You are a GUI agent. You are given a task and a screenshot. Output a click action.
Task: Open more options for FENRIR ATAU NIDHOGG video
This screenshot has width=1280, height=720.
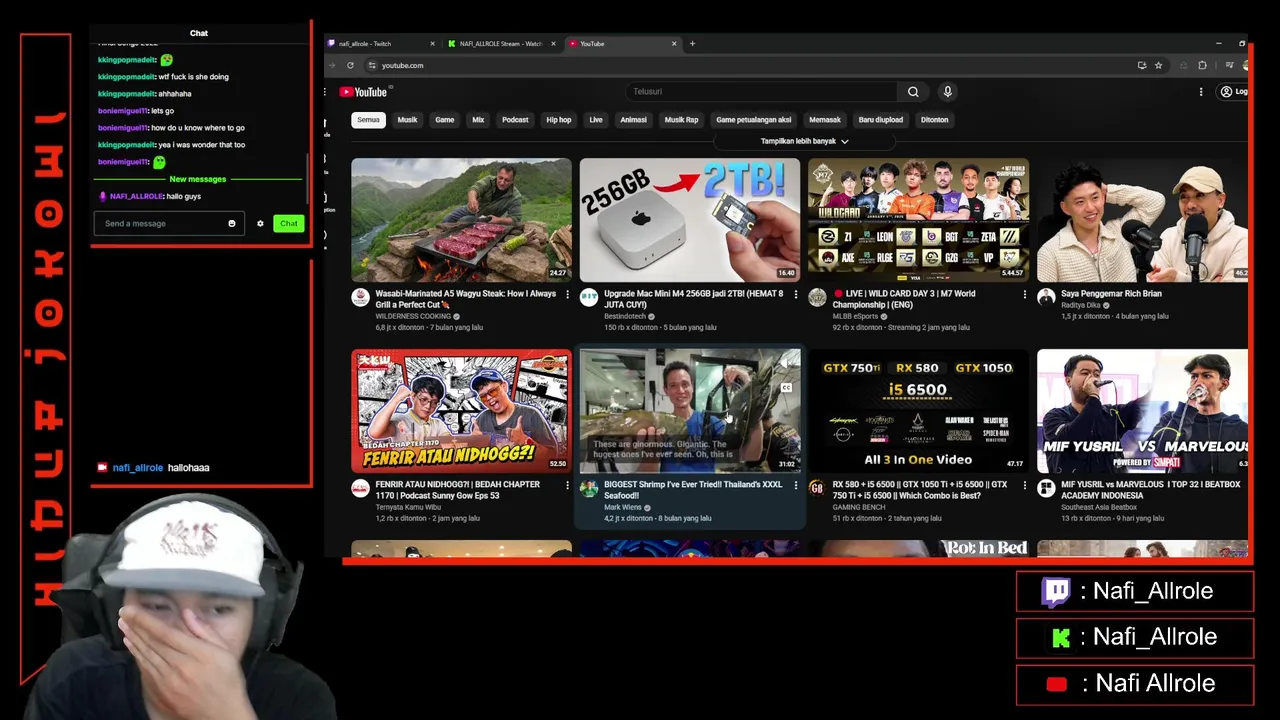click(x=567, y=486)
